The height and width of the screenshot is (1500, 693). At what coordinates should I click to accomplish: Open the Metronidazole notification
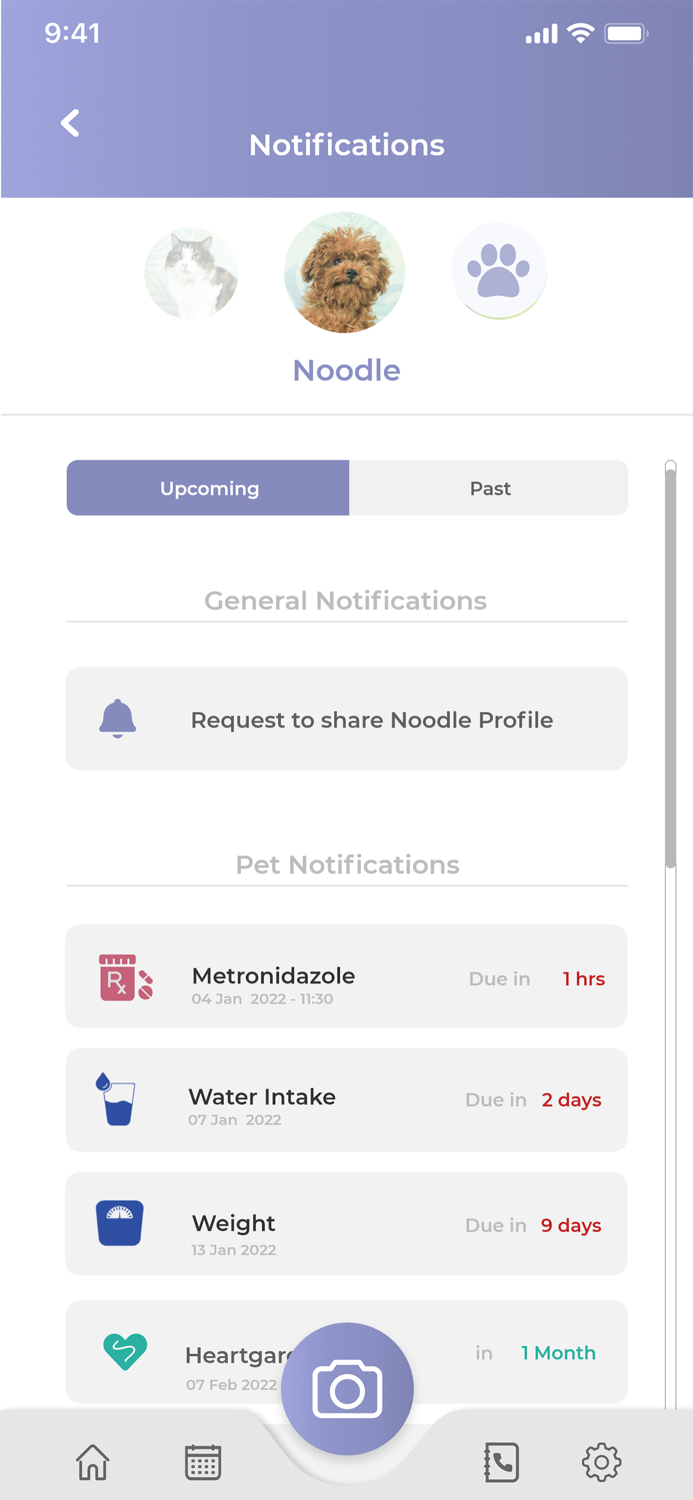click(x=346, y=975)
